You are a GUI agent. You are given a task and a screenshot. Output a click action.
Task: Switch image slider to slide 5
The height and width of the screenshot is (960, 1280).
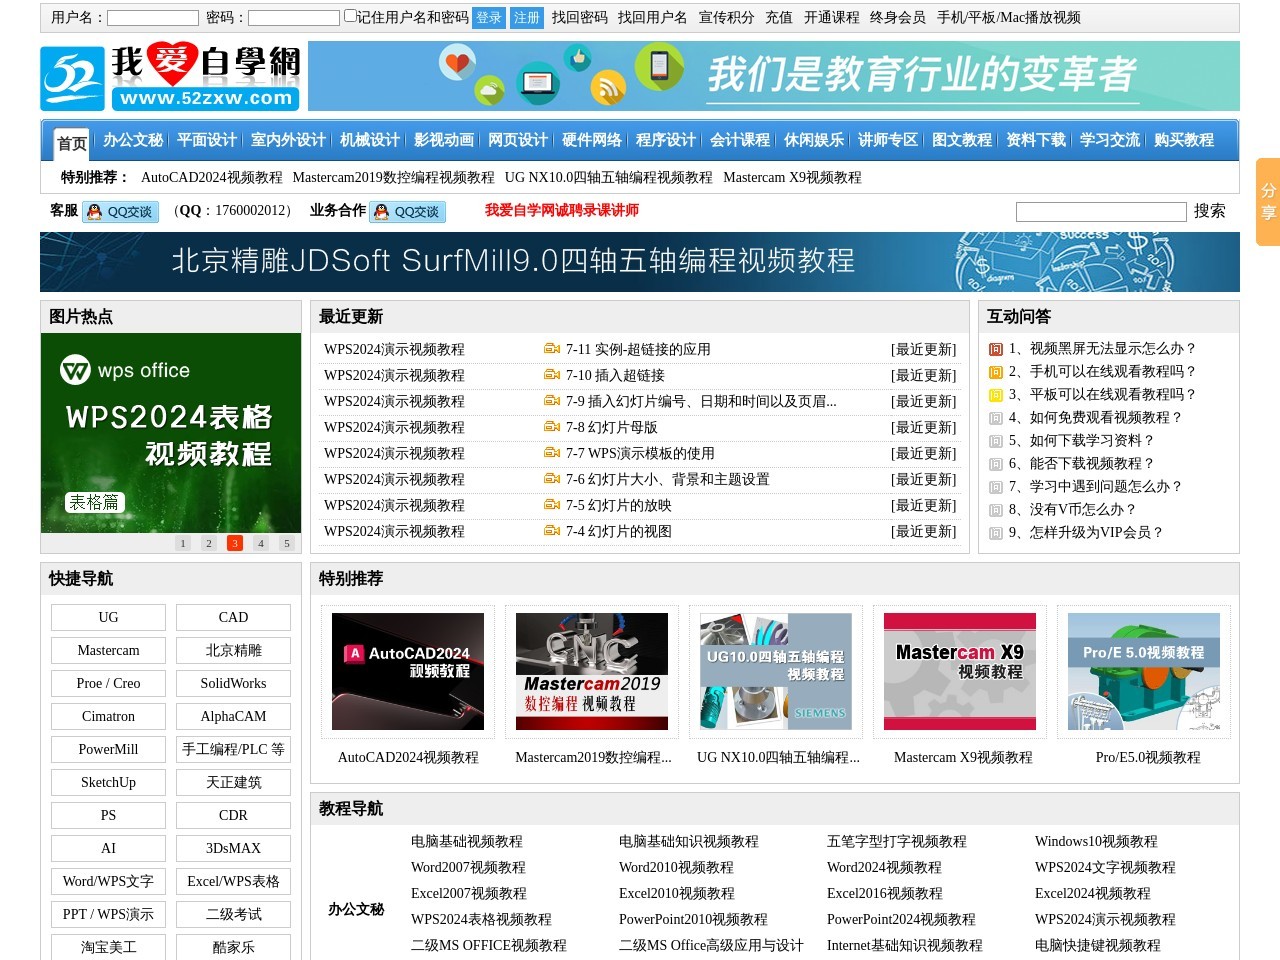pos(287,543)
